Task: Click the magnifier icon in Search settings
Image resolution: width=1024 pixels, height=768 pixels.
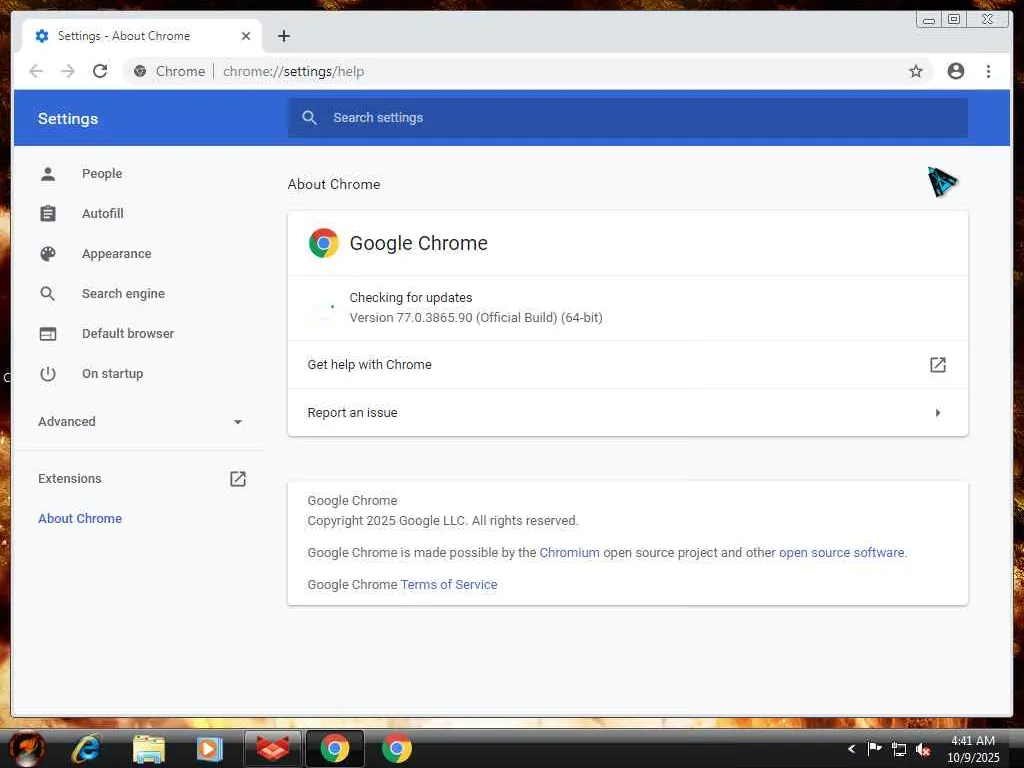Action: point(310,118)
